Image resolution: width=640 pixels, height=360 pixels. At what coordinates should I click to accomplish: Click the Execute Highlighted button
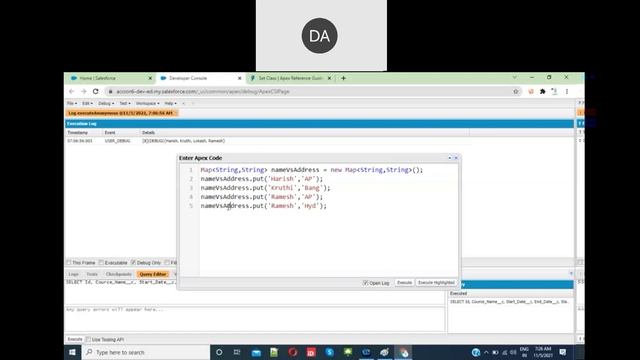point(436,282)
